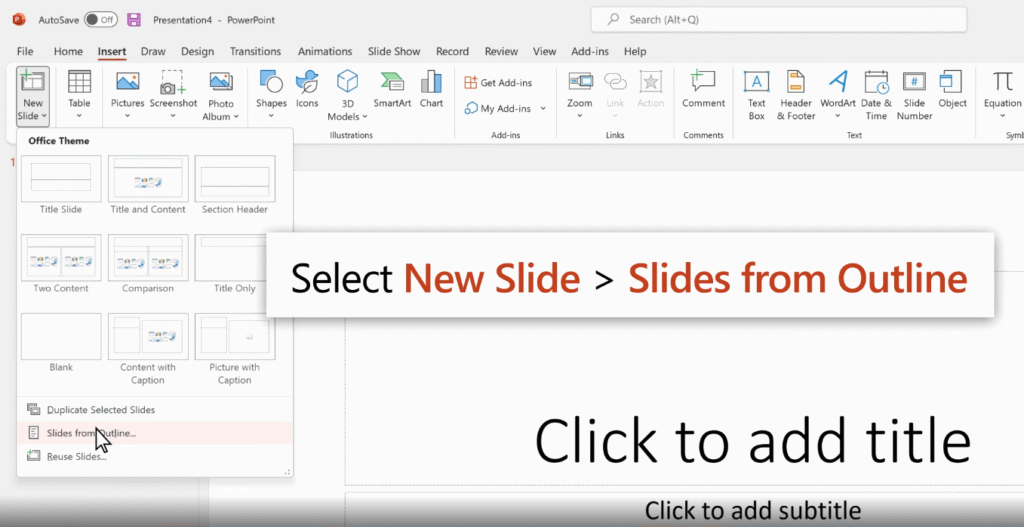The height and width of the screenshot is (527, 1024).
Task: Click Duplicate Selected Slides
Action: pyautogui.click(x=100, y=410)
